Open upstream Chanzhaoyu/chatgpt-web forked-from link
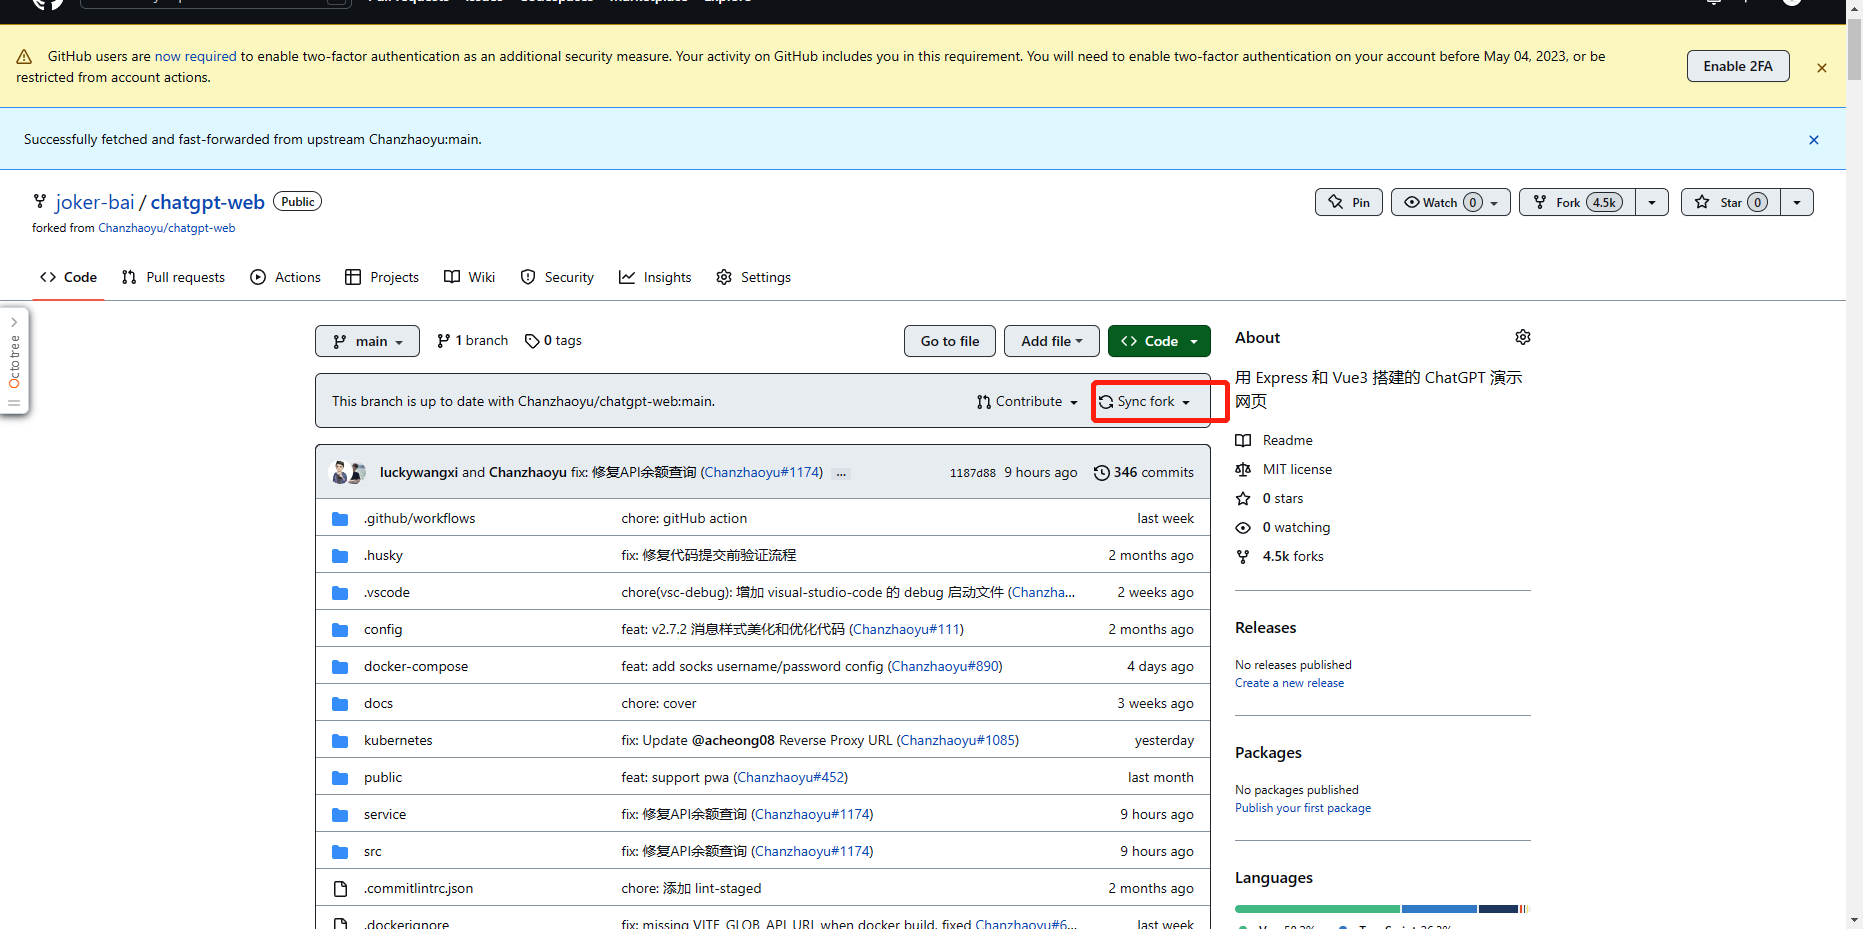 coord(167,228)
